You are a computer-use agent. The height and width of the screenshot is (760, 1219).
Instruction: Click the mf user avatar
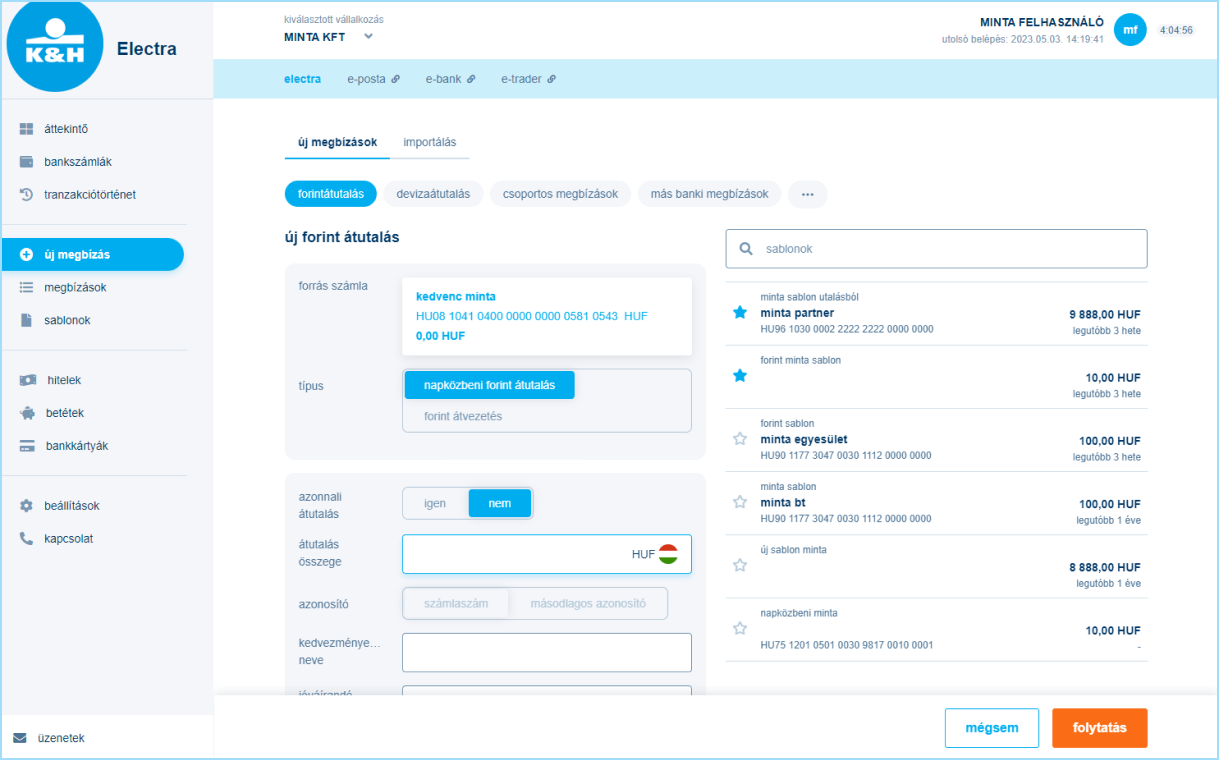pyautogui.click(x=1129, y=30)
